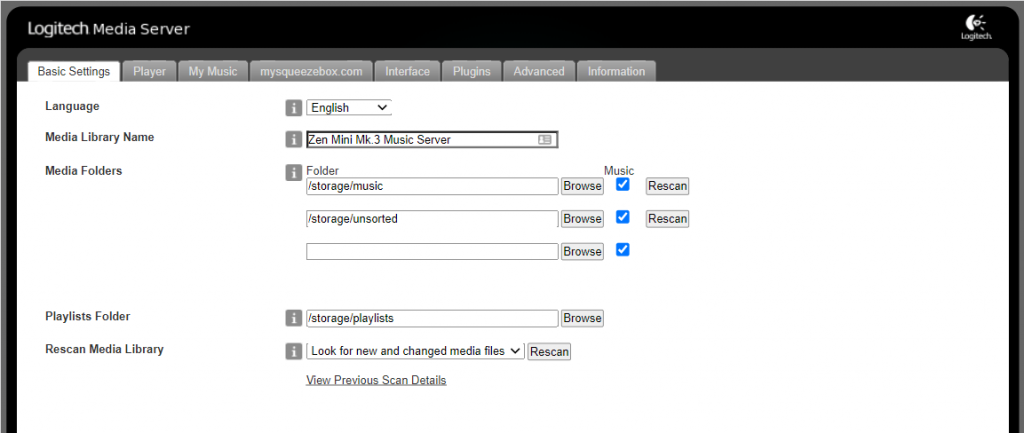Click the Logitech Media Server title
1024x433 pixels.
point(108,29)
